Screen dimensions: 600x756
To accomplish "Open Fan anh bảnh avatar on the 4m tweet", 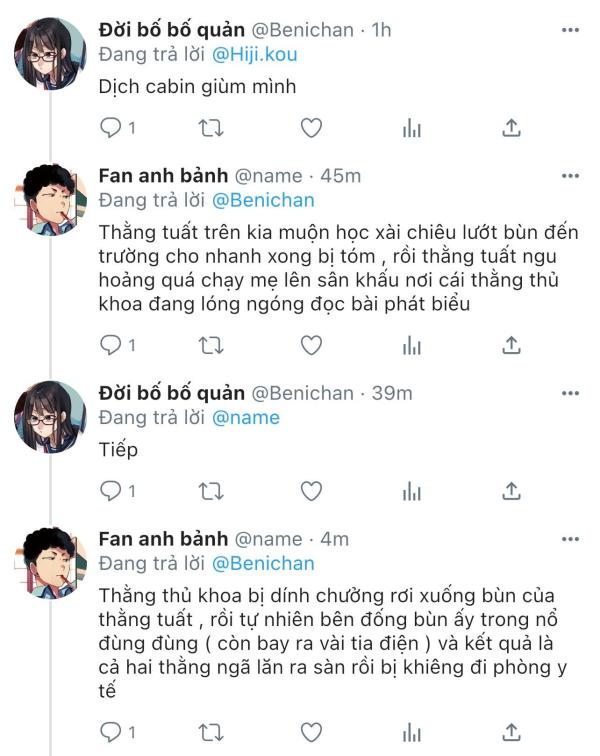I will [50, 562].
